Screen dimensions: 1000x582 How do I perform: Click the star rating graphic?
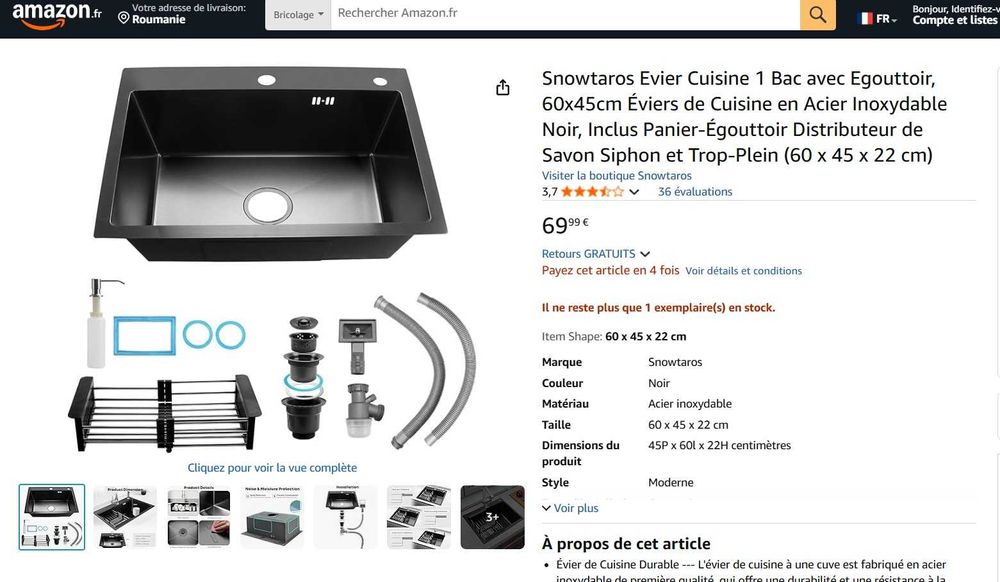(x=592, y=192)
